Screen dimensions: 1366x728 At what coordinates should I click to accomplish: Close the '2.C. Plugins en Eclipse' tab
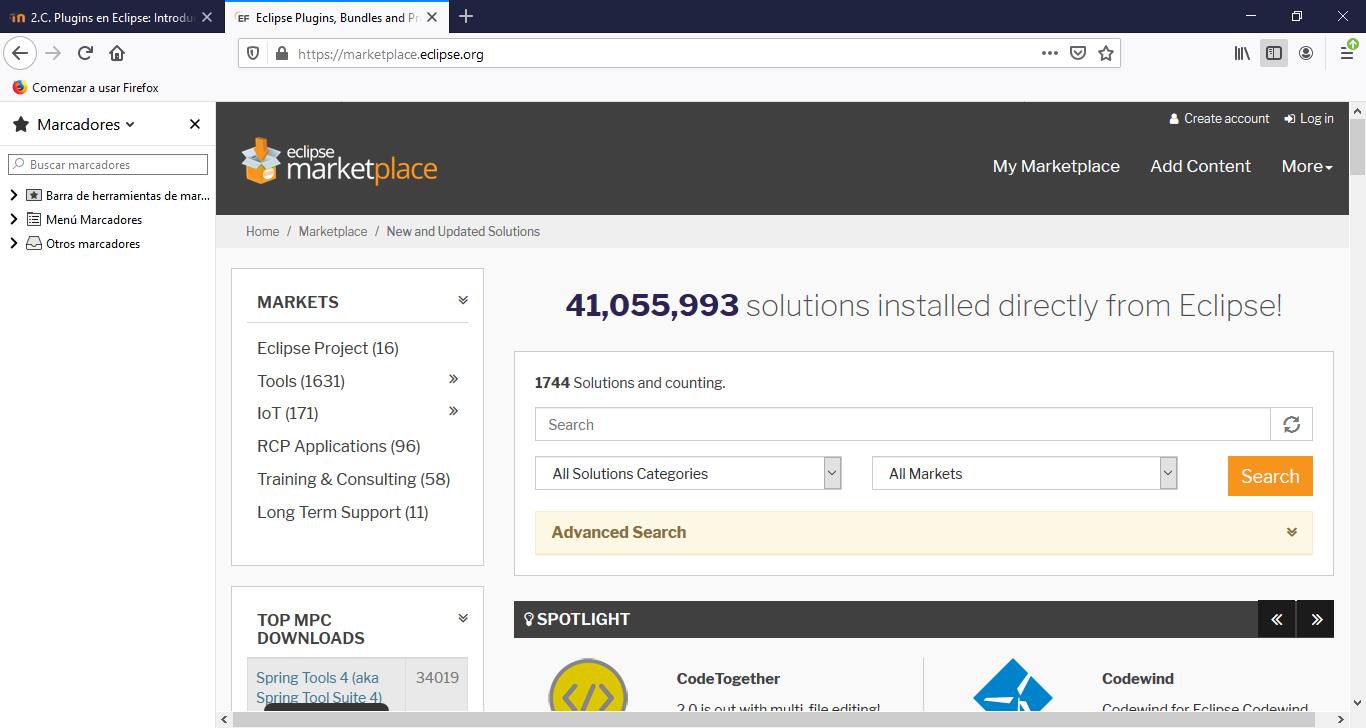pos(207,18)
